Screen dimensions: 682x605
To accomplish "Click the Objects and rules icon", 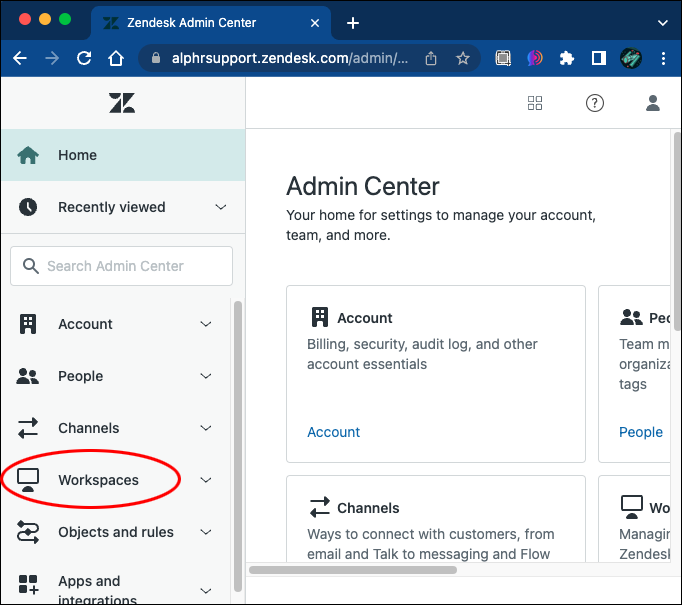I will point(28,532).
